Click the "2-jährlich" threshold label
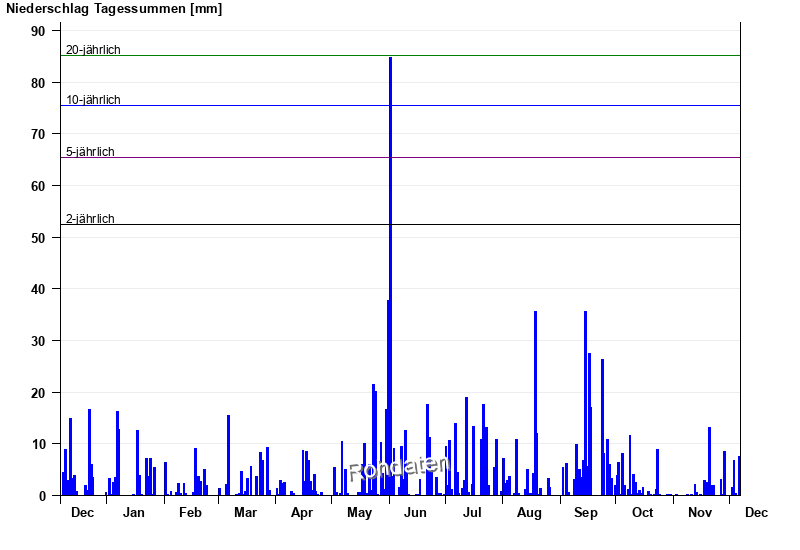Viewport: 800px width, 550px height. [x=90, y=219]
